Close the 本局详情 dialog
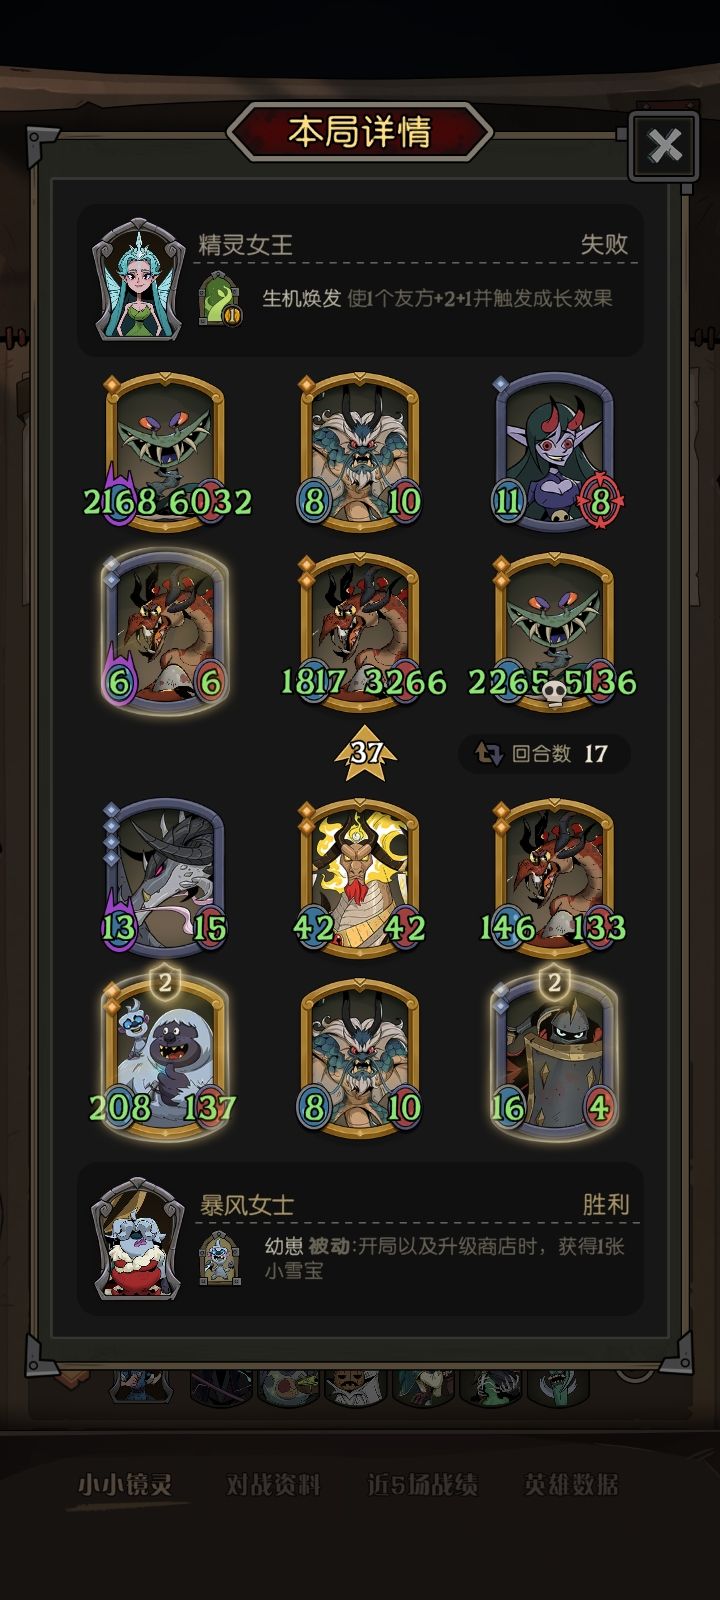Viewport: 720px width, 1600px height. coord(664,146)
